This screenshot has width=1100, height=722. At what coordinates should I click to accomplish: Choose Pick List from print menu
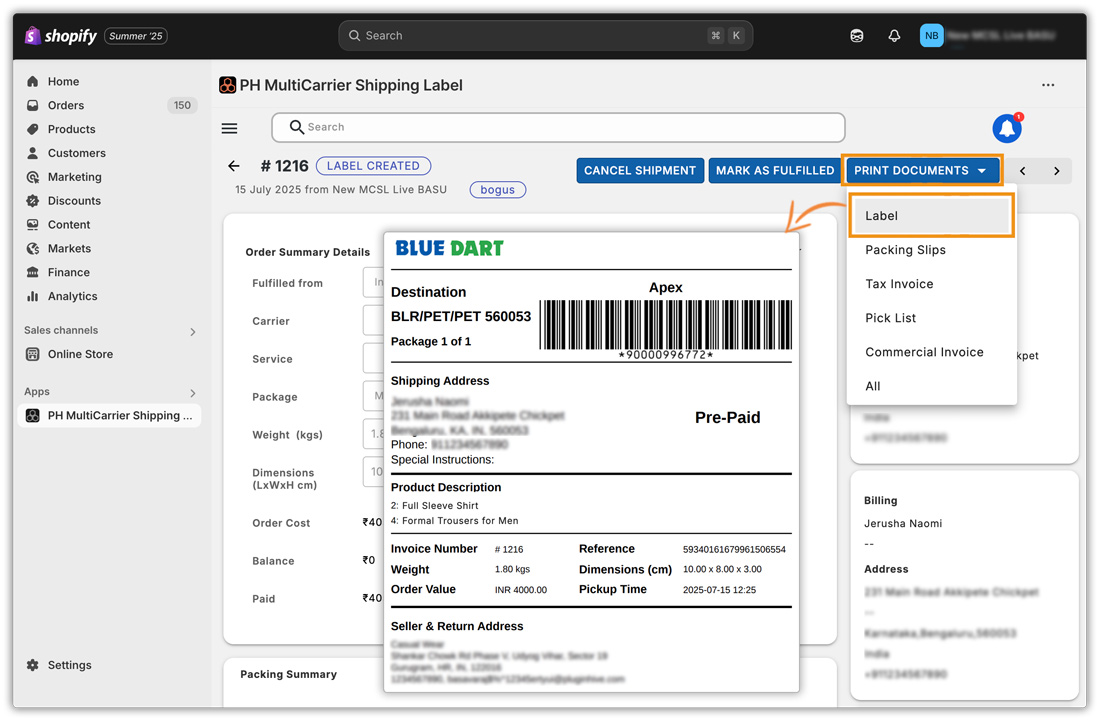click(931, 318)
